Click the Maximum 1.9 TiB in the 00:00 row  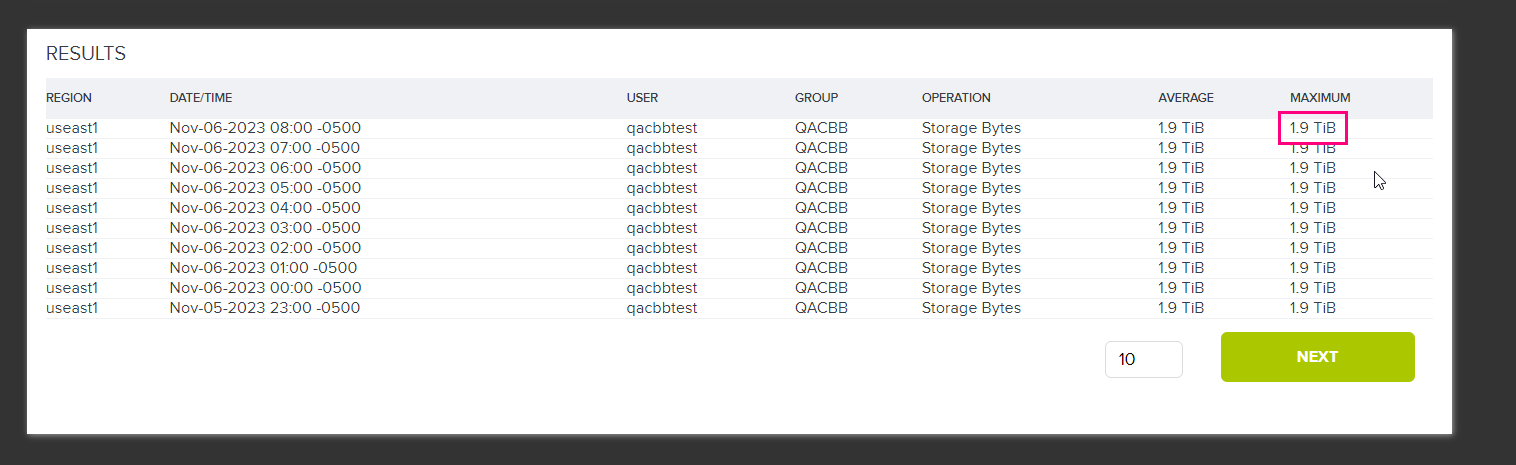point(1313,288)
